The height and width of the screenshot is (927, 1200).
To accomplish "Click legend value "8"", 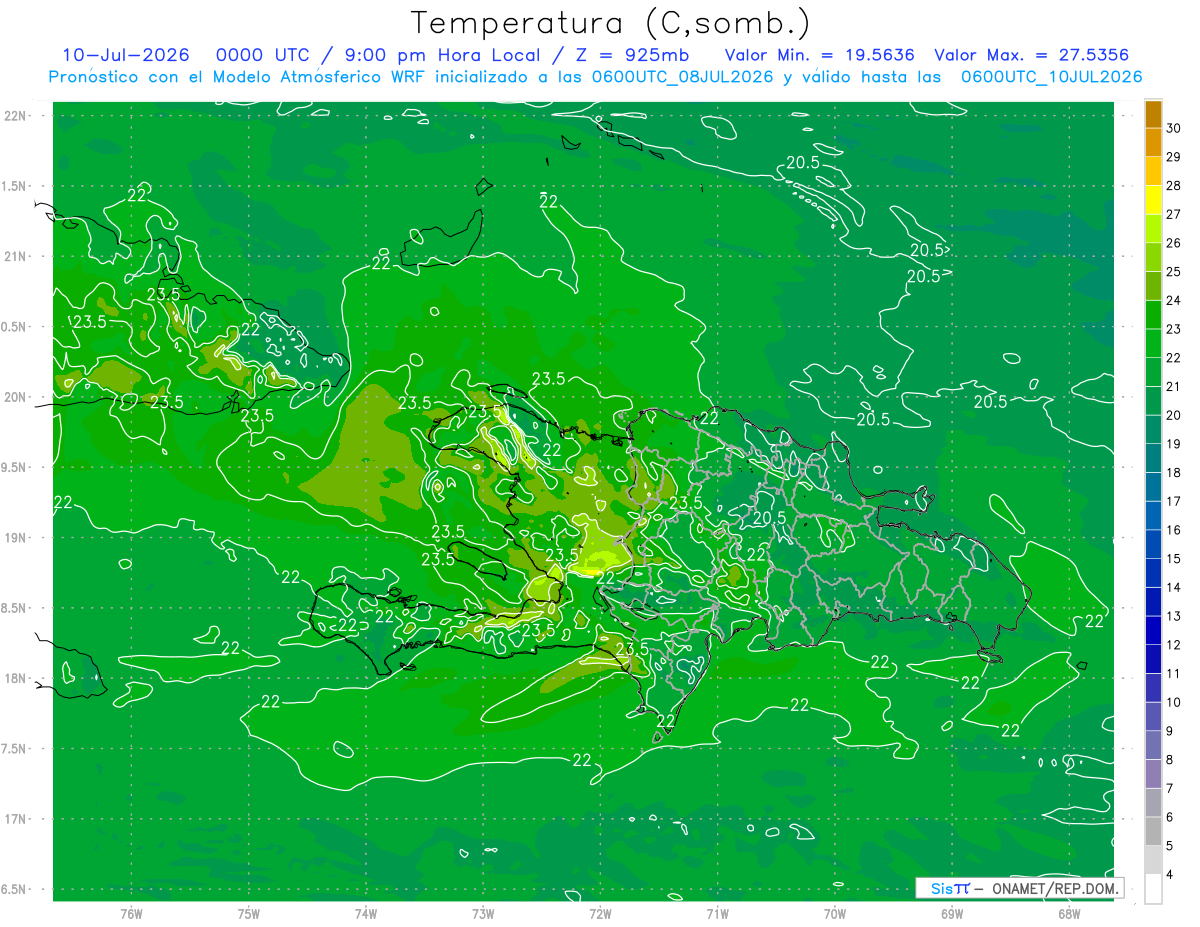I will tap(1170, 760).
